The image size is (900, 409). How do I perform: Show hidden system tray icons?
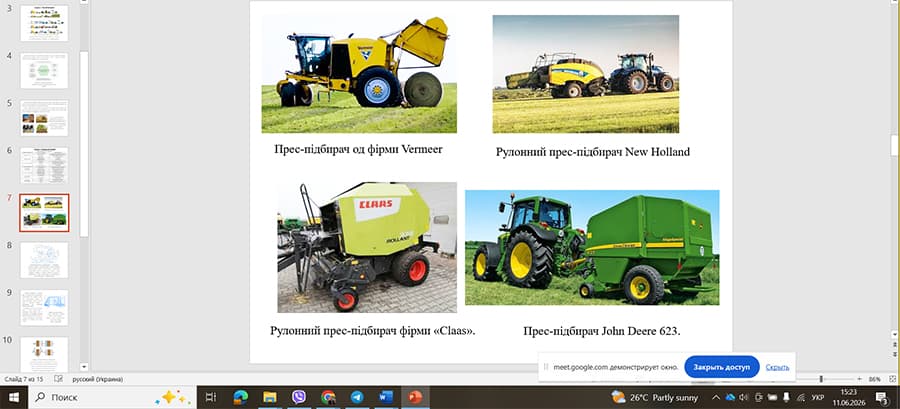pos(716,397)
